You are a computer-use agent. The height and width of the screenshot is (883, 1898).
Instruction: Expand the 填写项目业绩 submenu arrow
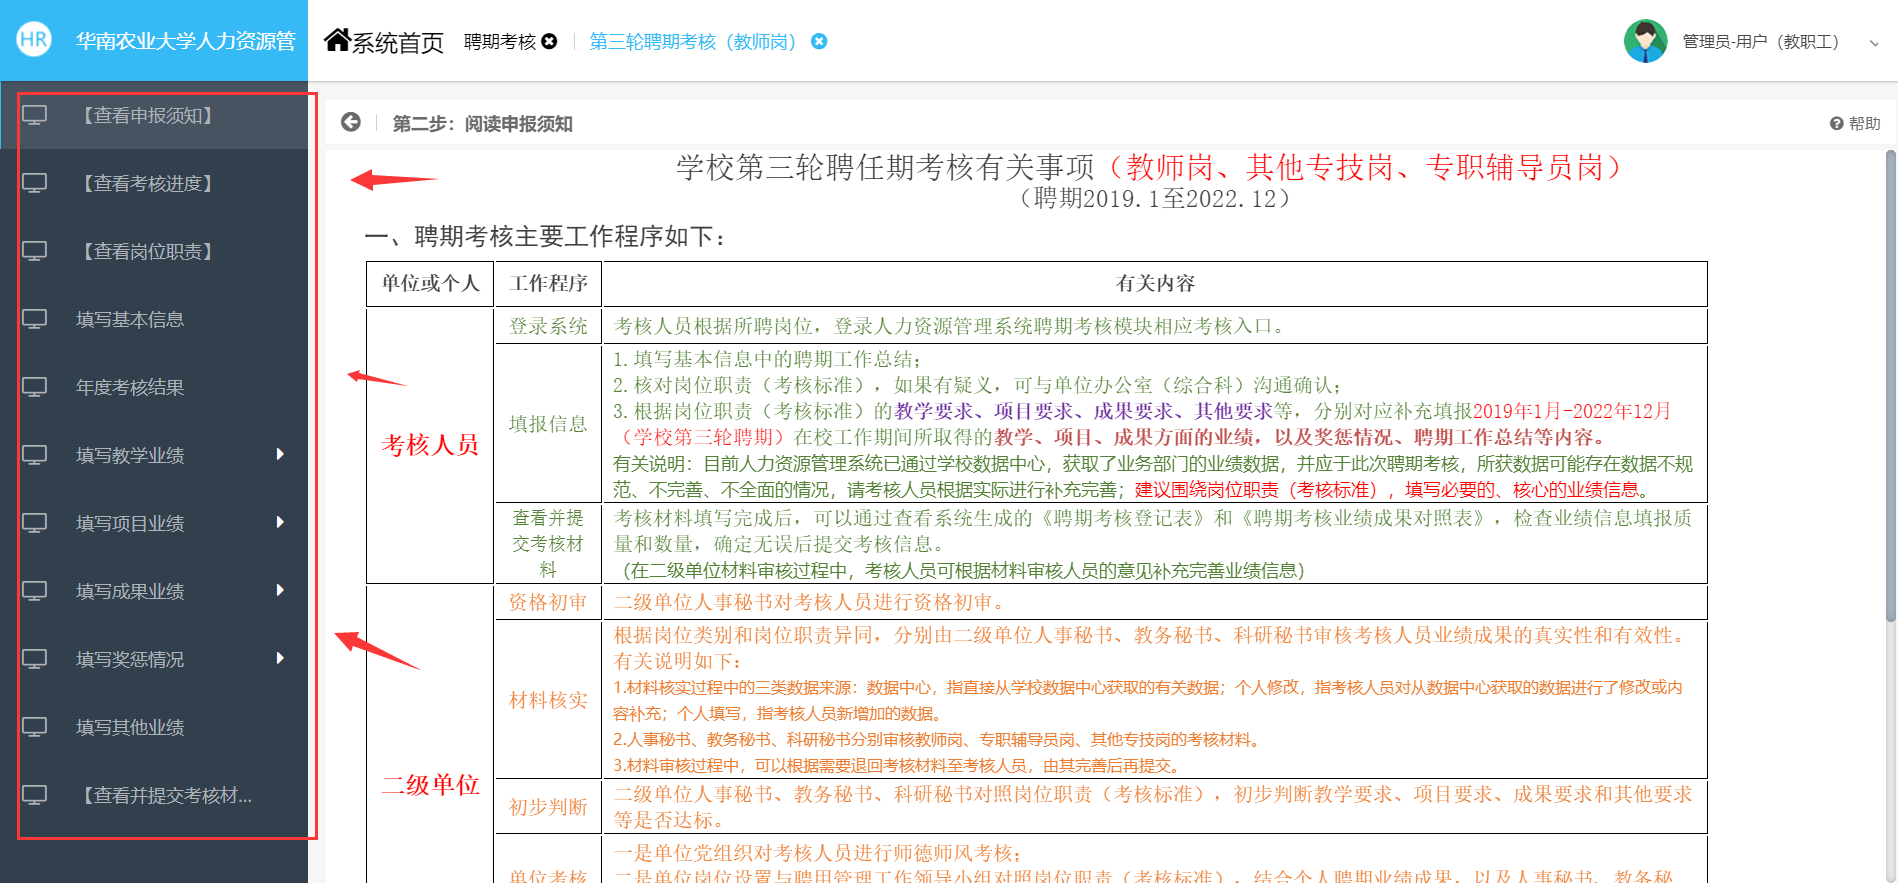[x=280, y=523]
